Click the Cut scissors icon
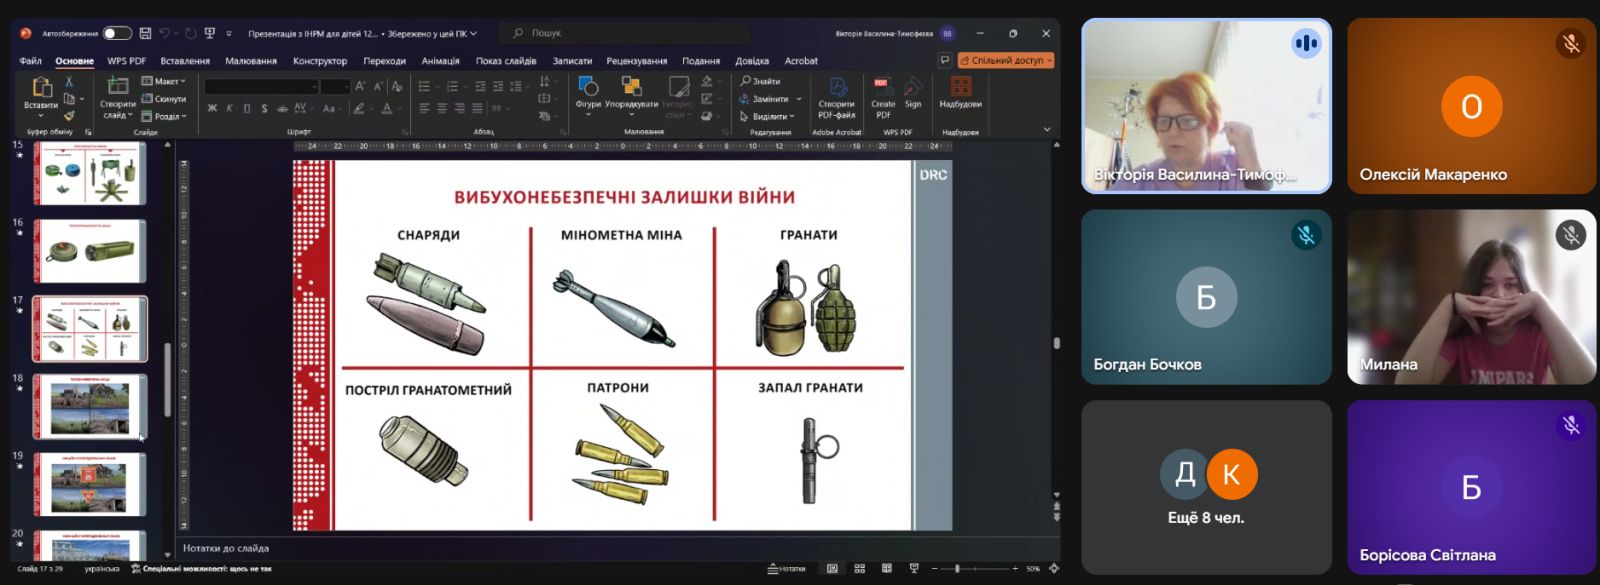The width and height of the screenshot is (1600, 585). 69,82
